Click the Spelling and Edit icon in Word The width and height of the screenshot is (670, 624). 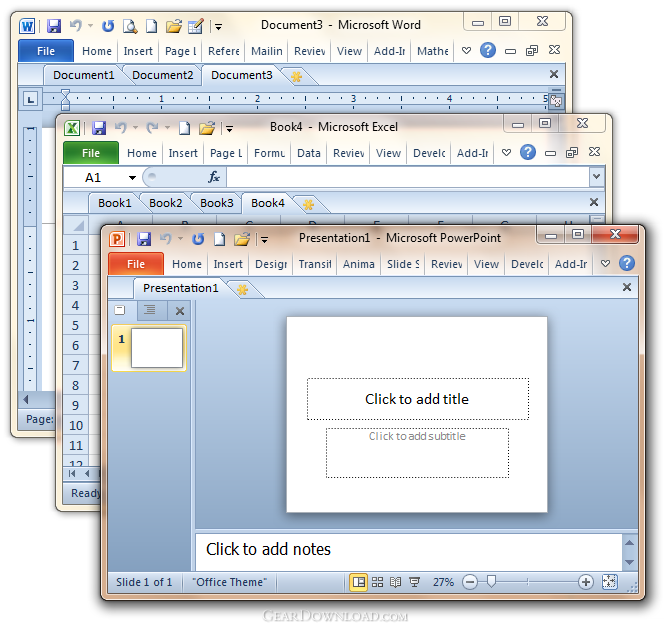point(196,26)
